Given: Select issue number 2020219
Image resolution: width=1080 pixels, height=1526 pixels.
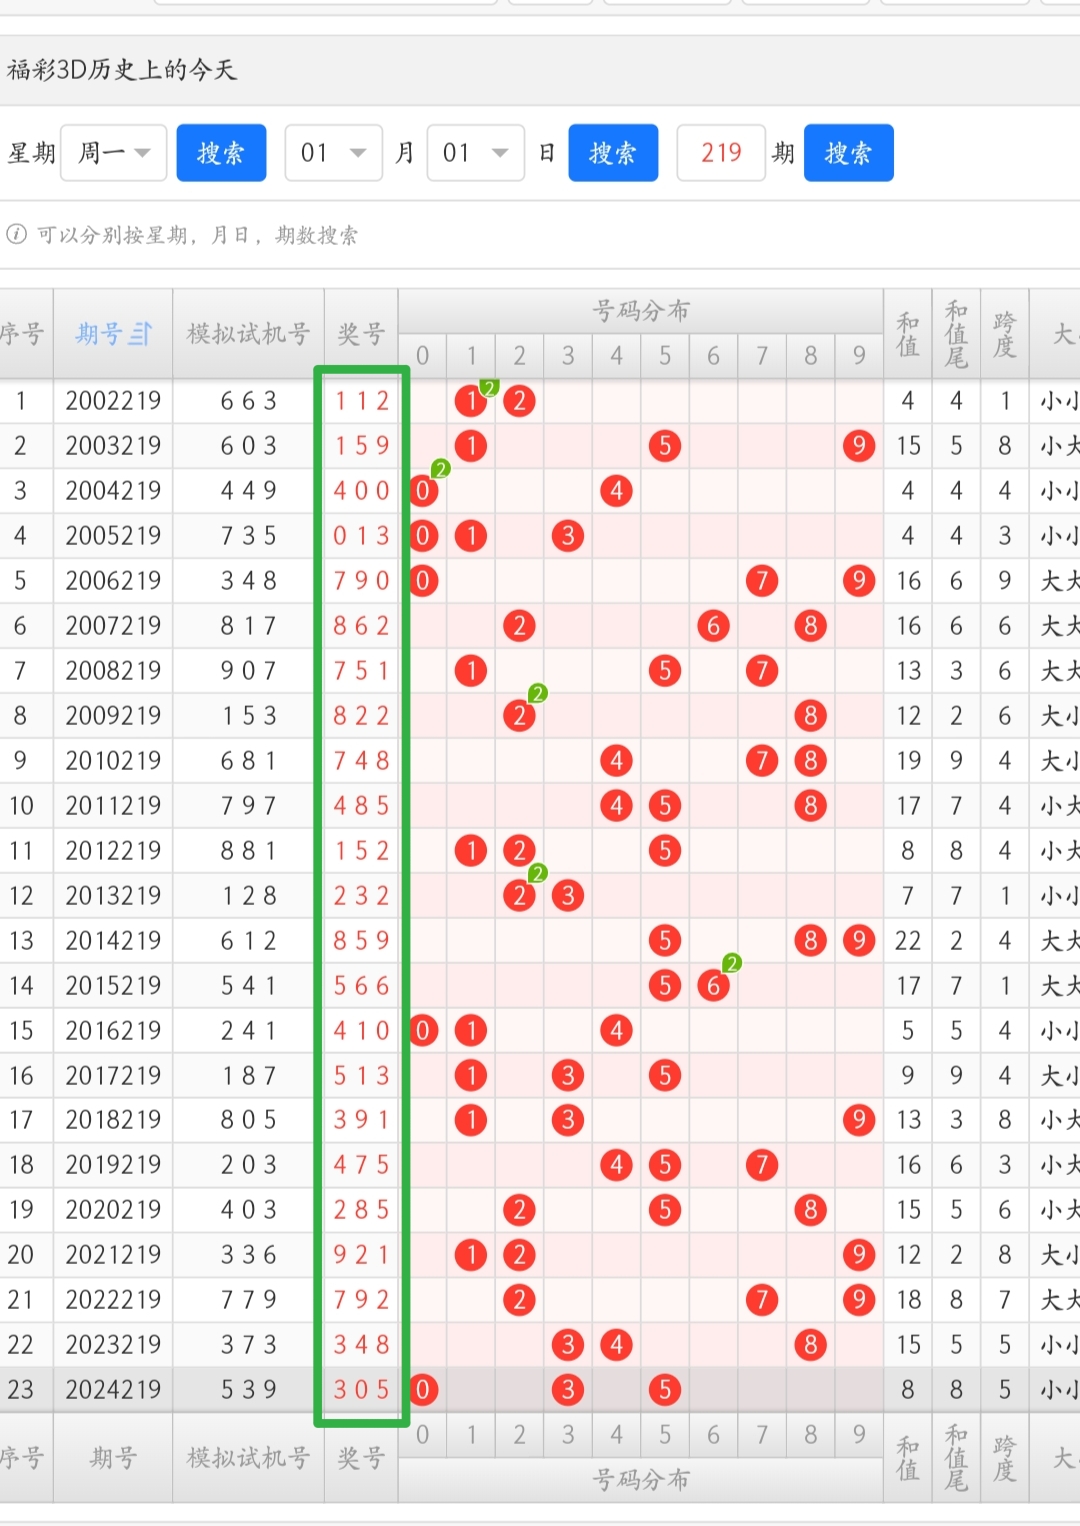Looking at the screenshot, I should (x=113, y=1210).
